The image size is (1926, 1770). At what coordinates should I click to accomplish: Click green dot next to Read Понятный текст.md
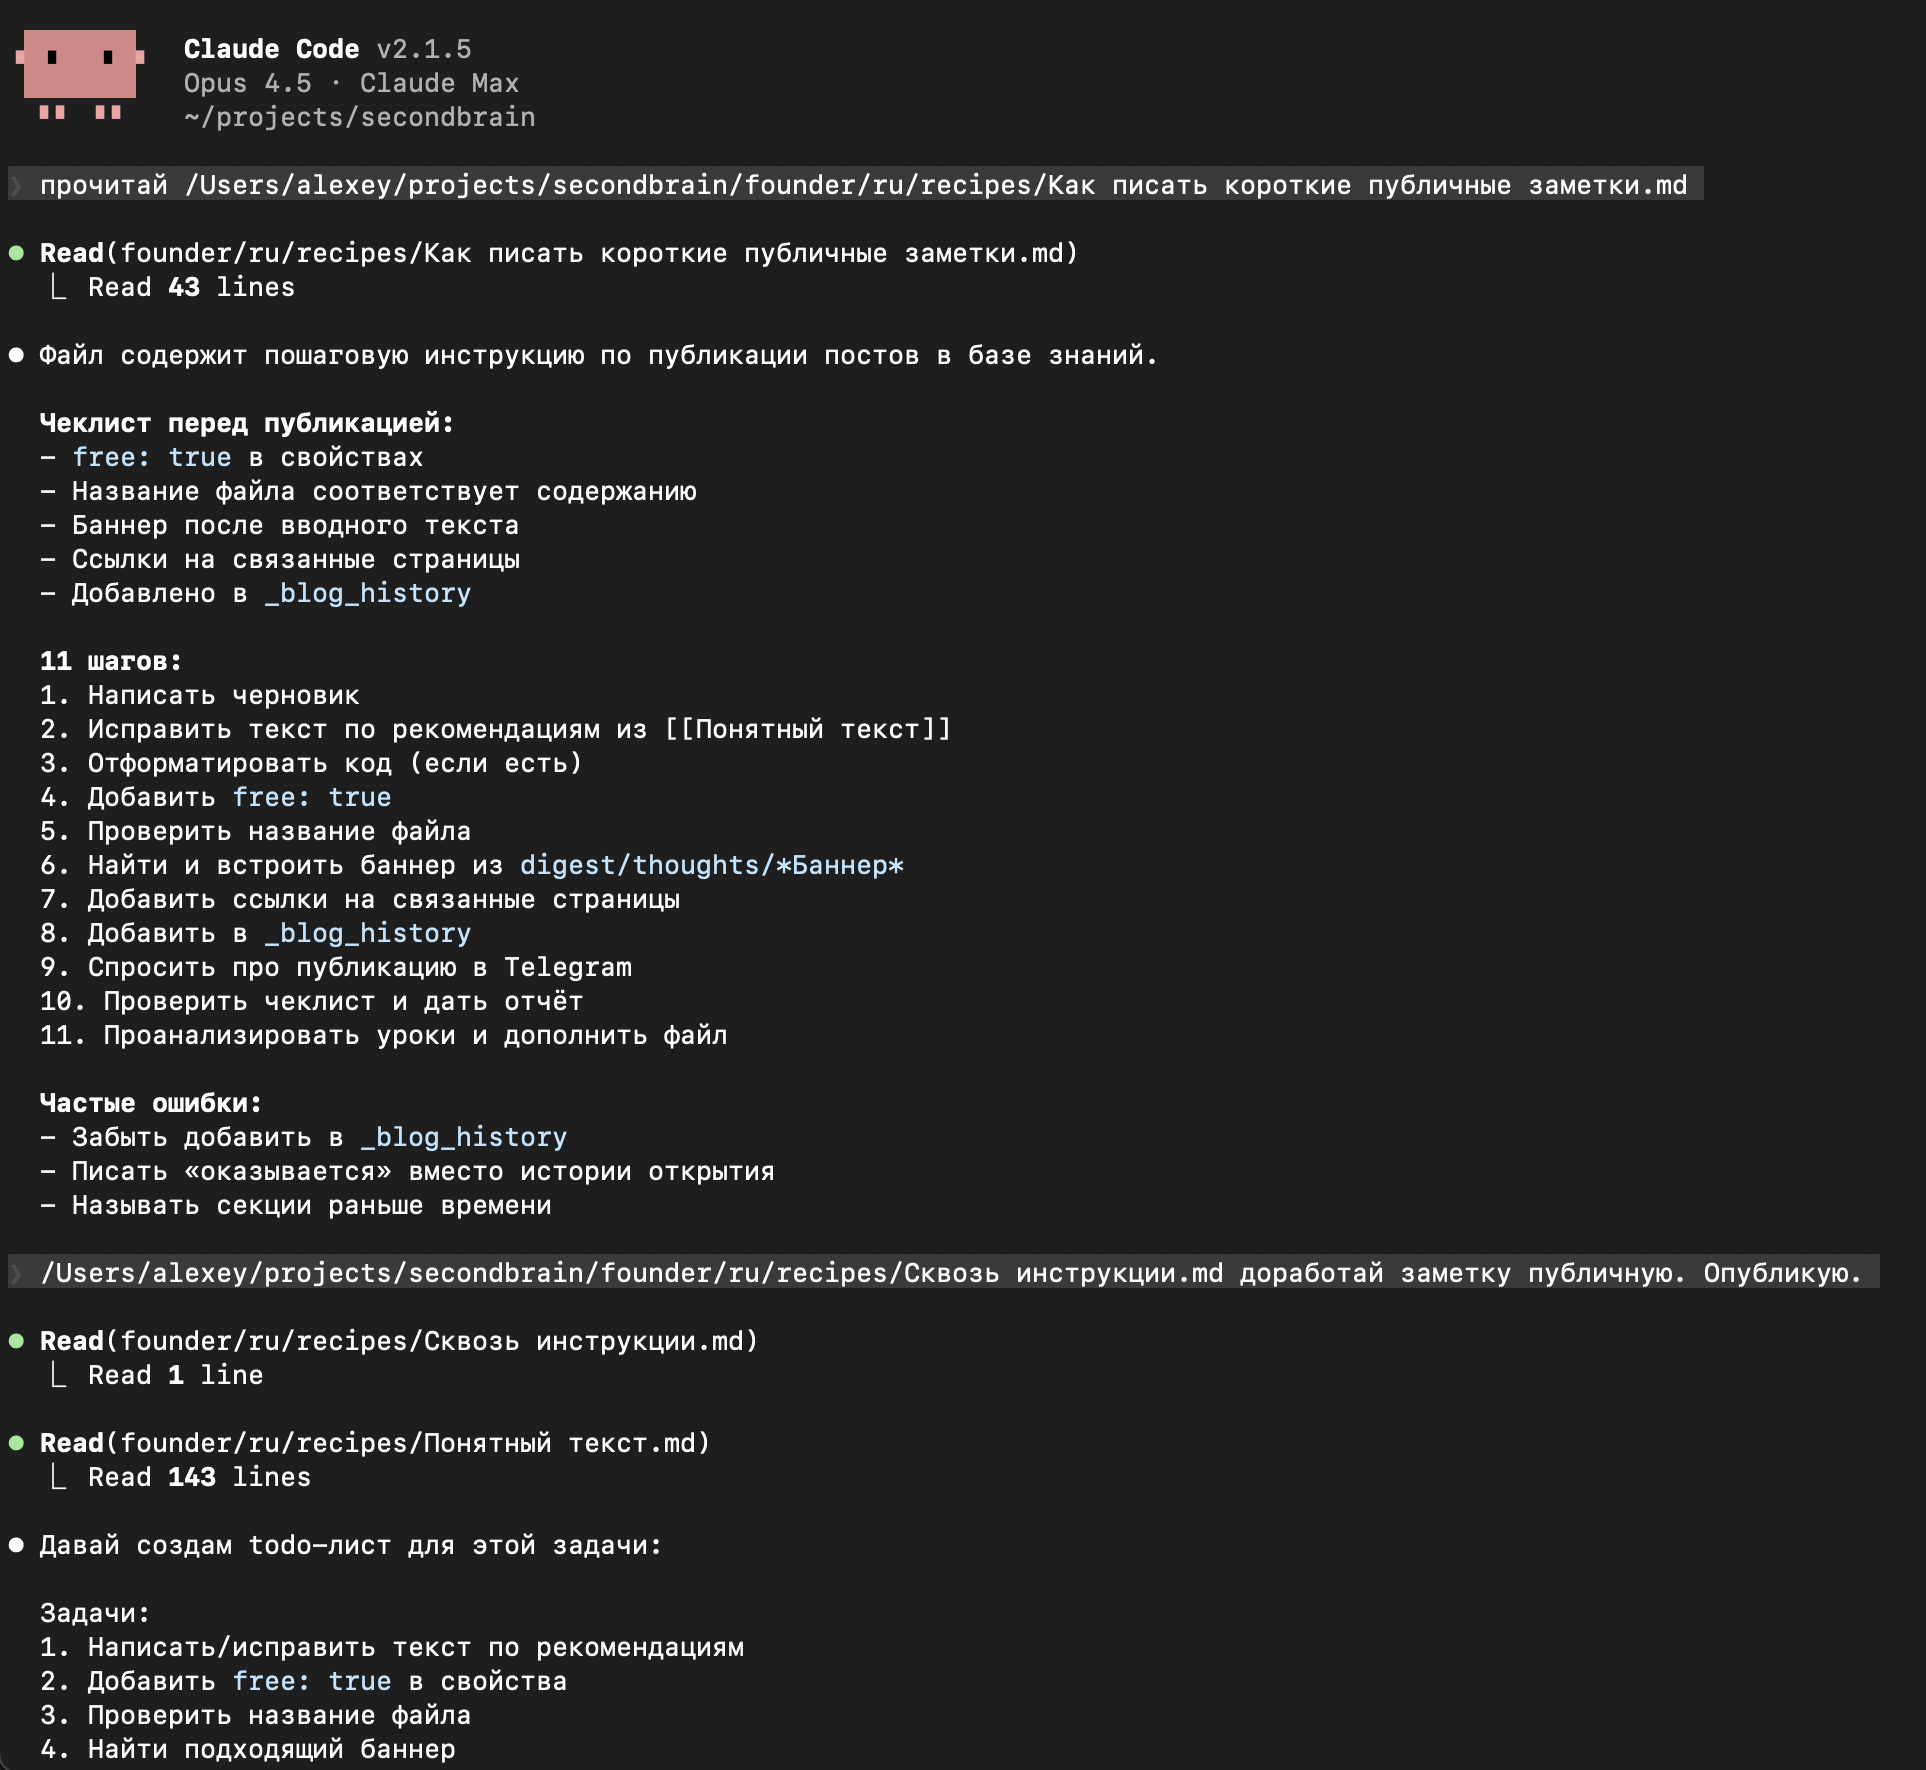tap(16, 1443)
